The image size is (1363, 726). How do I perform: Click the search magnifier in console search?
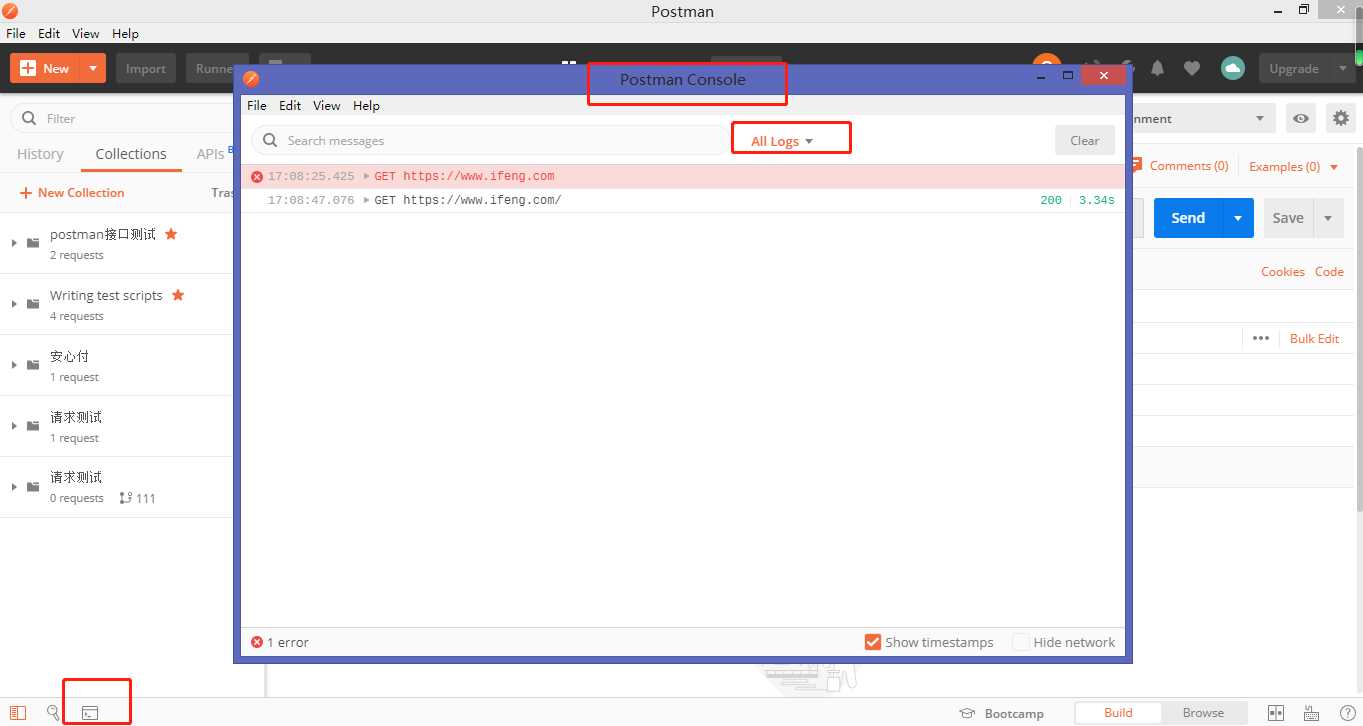tap(270, 141)
